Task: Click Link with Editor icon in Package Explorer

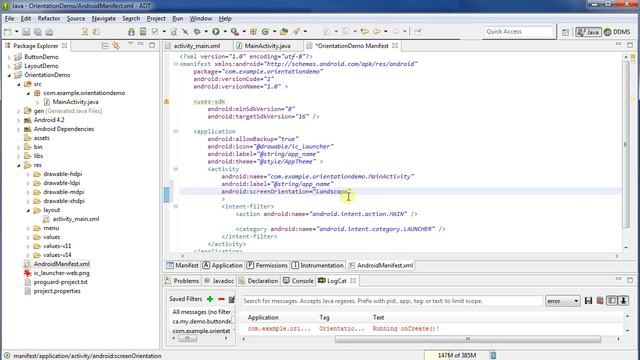Action: tap(116, 46)
